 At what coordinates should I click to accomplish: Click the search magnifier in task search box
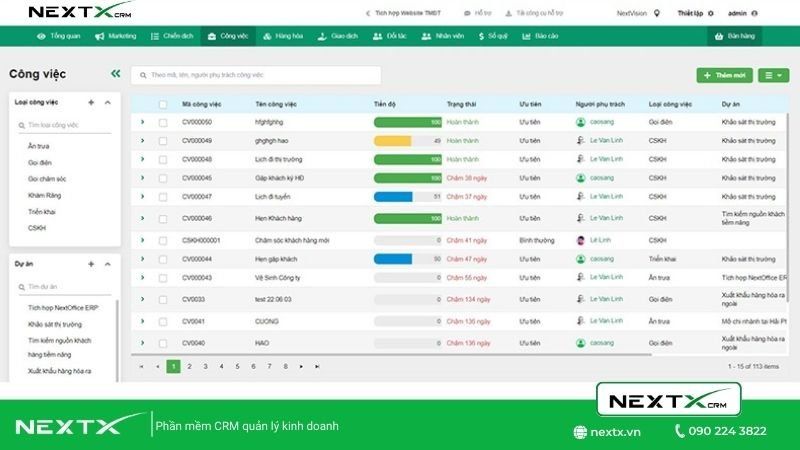[143, 75]
